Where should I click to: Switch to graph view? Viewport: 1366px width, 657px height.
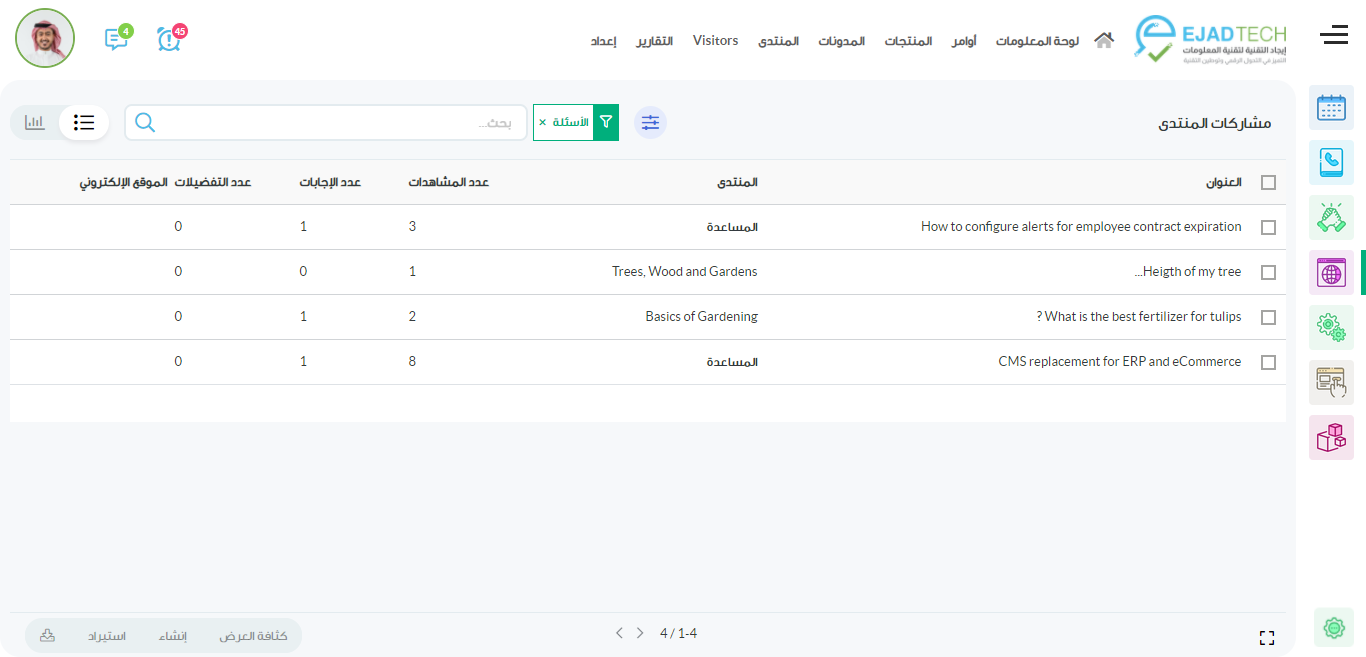[x=35, y=122]
